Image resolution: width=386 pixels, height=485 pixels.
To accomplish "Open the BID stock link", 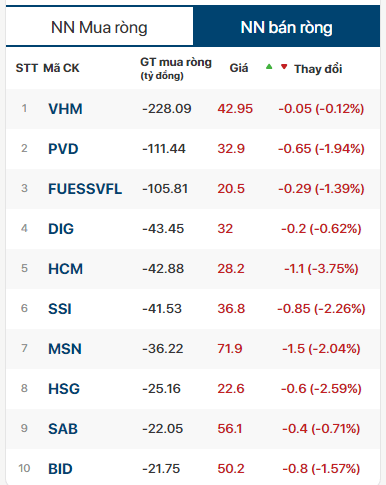I will coord(60,469).
